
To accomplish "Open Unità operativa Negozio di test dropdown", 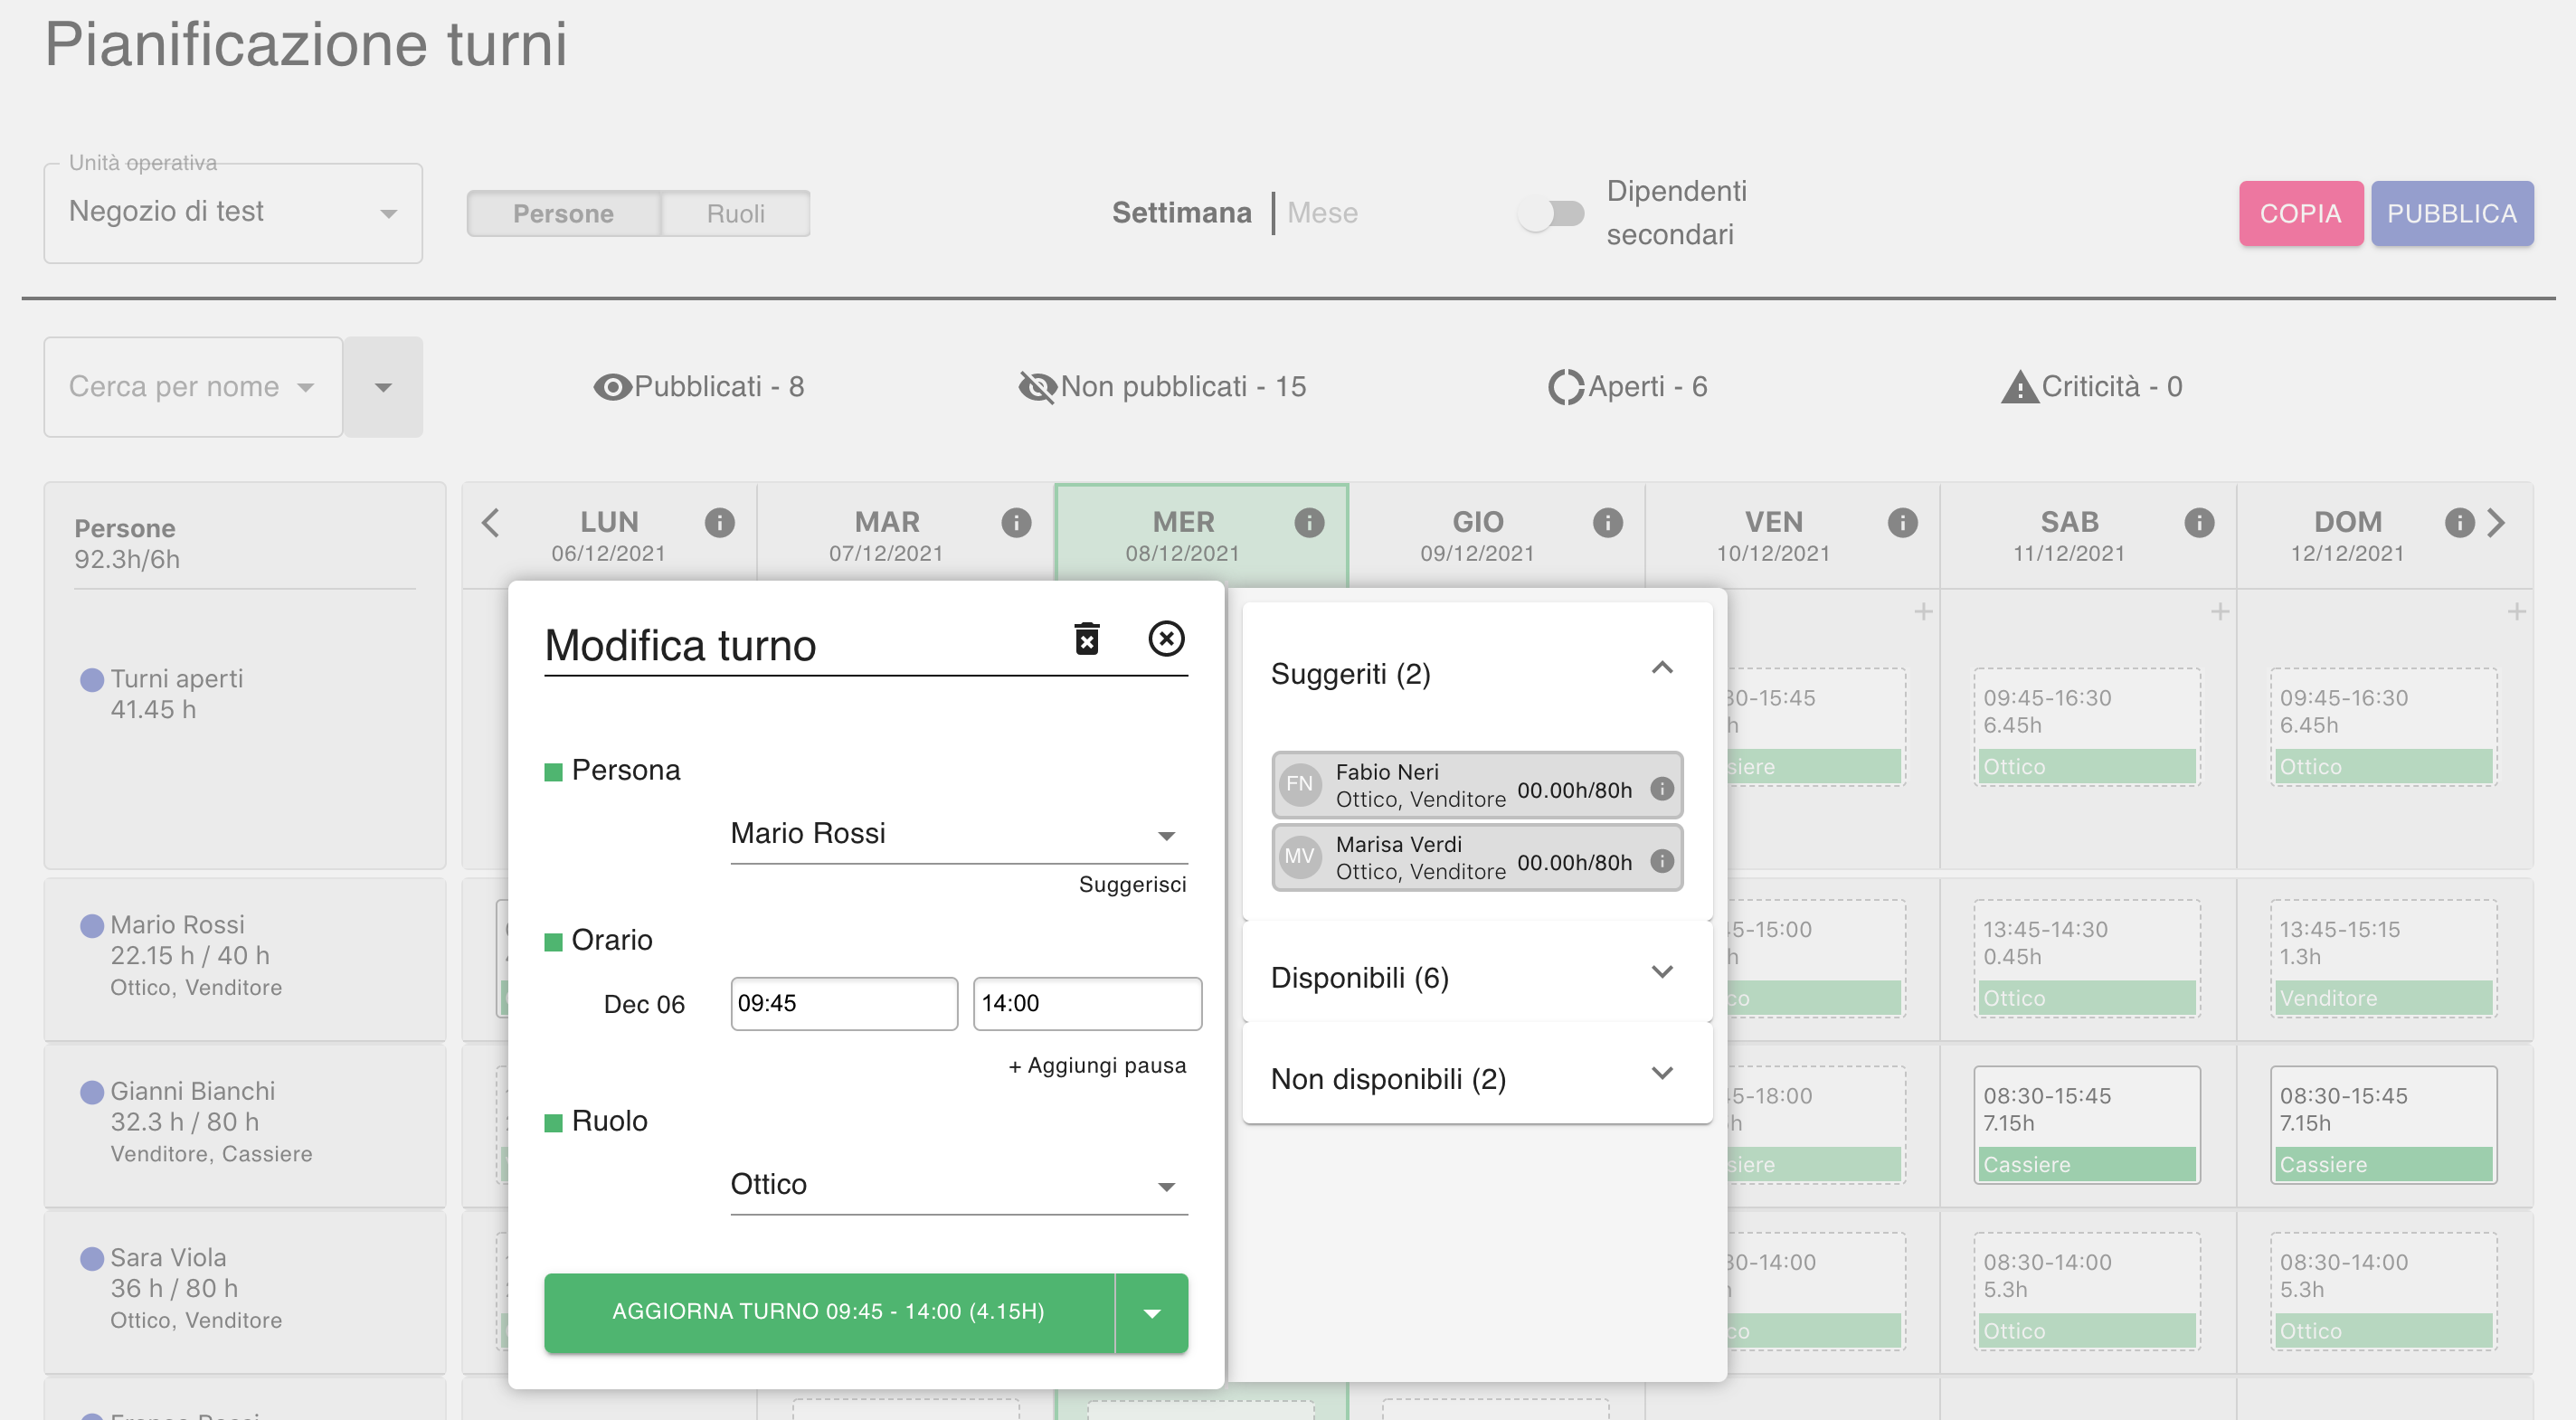I will point(233,213).
